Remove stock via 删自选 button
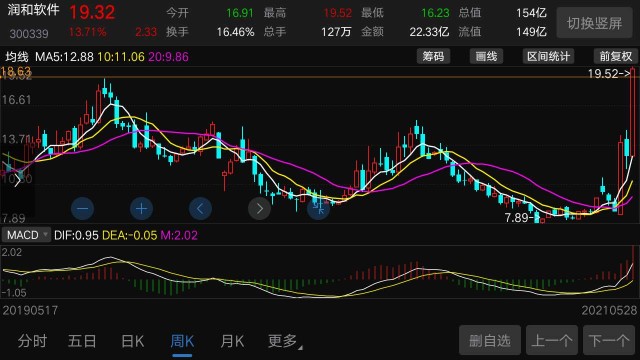The height and width of the screenshot is (360, 640). tap(490, 340)
